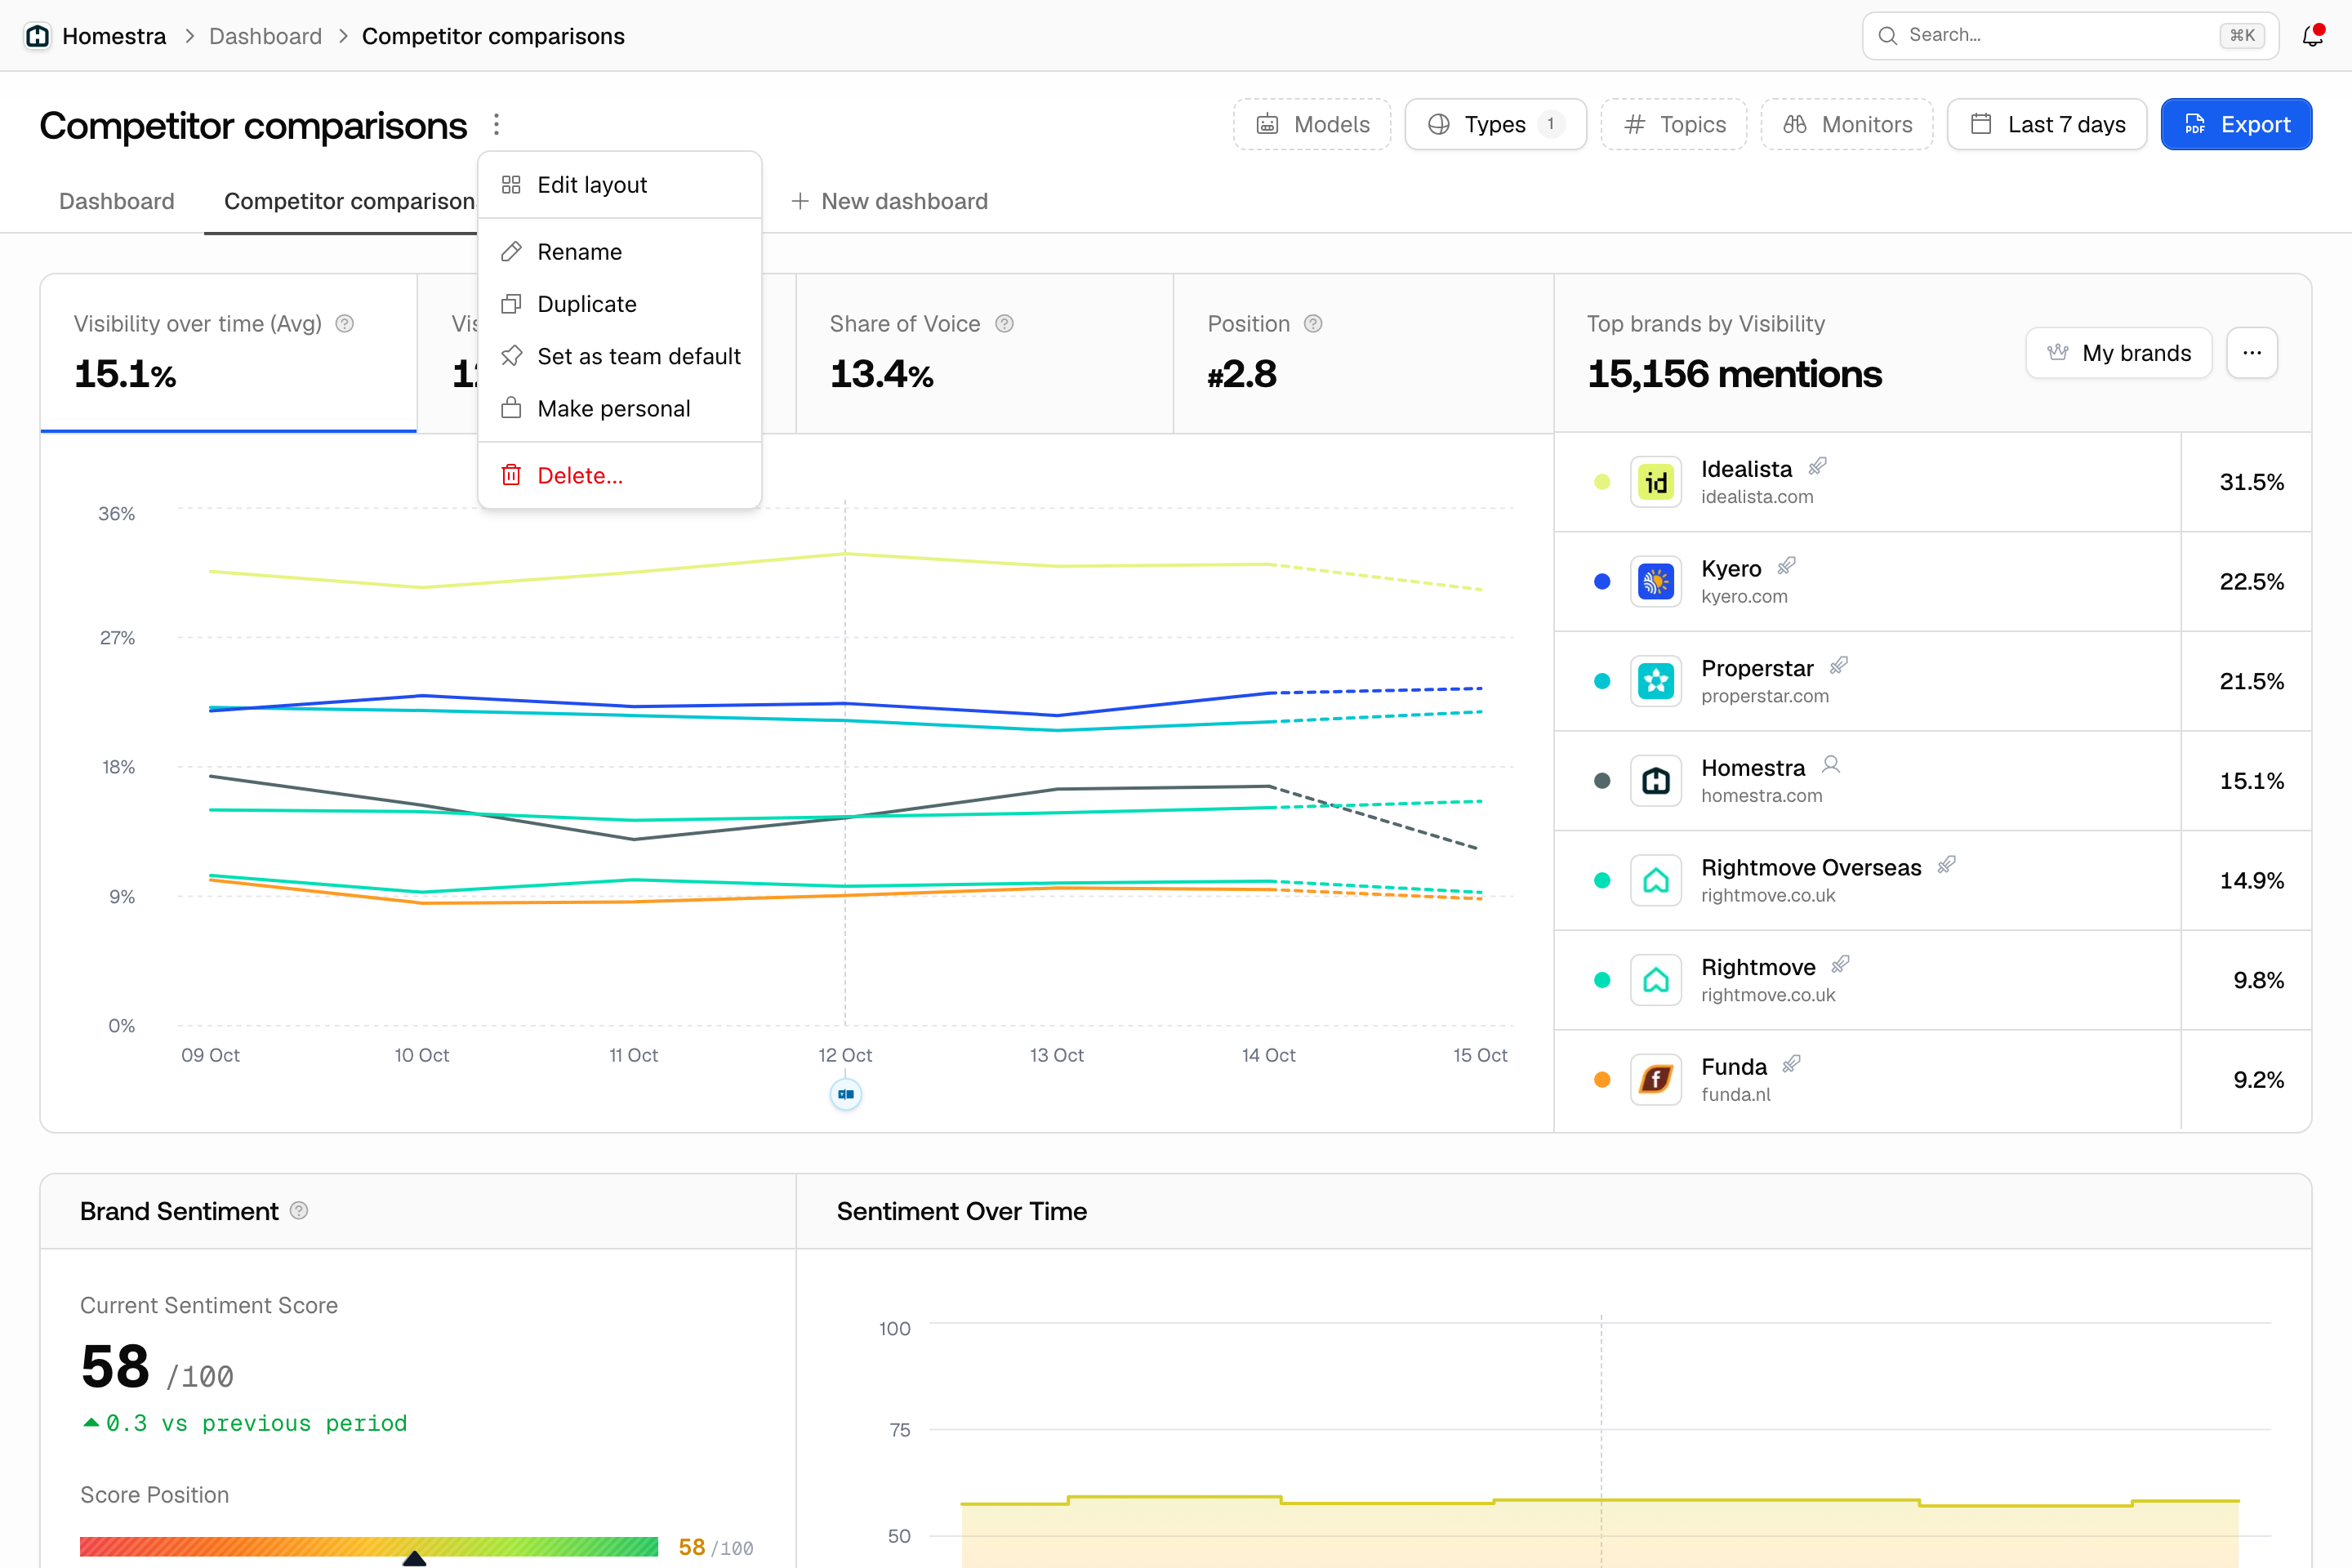The width and height of the screenshot is (2352, 1568).
Task: Click the Share of Voice help icon
Action: 1005,324
